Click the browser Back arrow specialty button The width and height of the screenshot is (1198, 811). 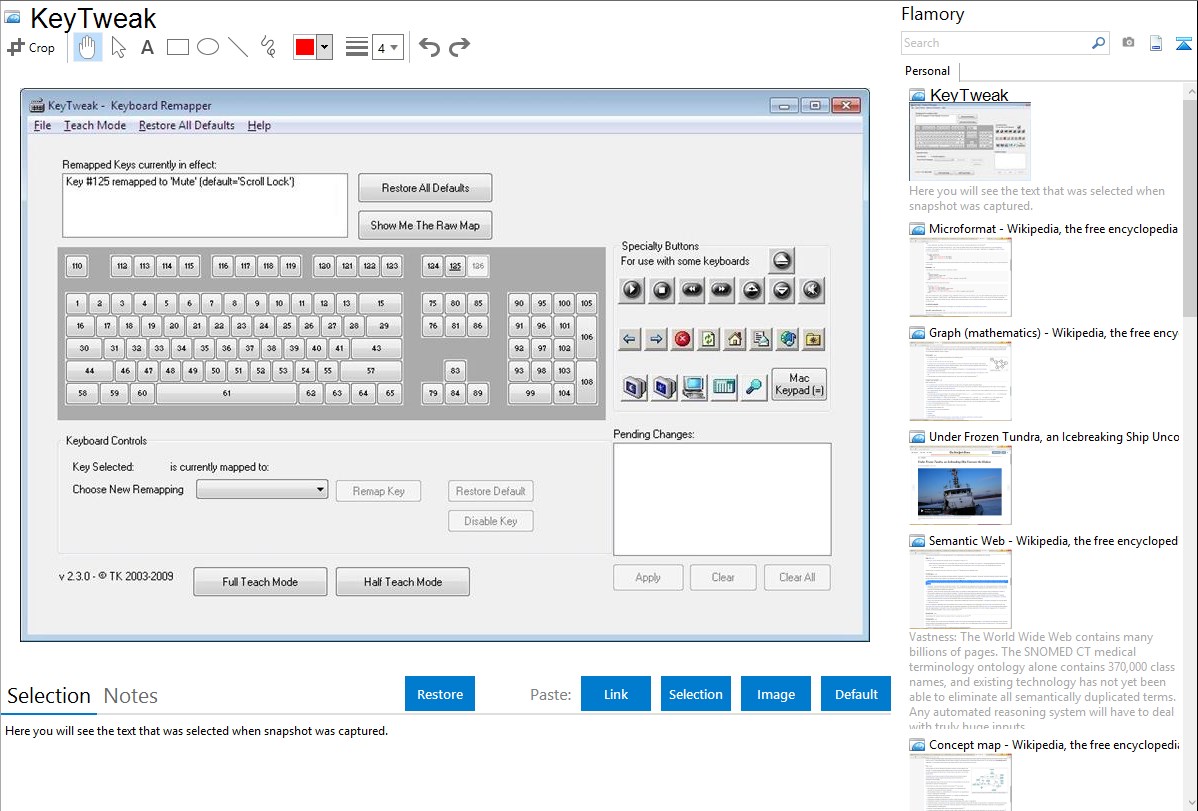click(630, 339)
